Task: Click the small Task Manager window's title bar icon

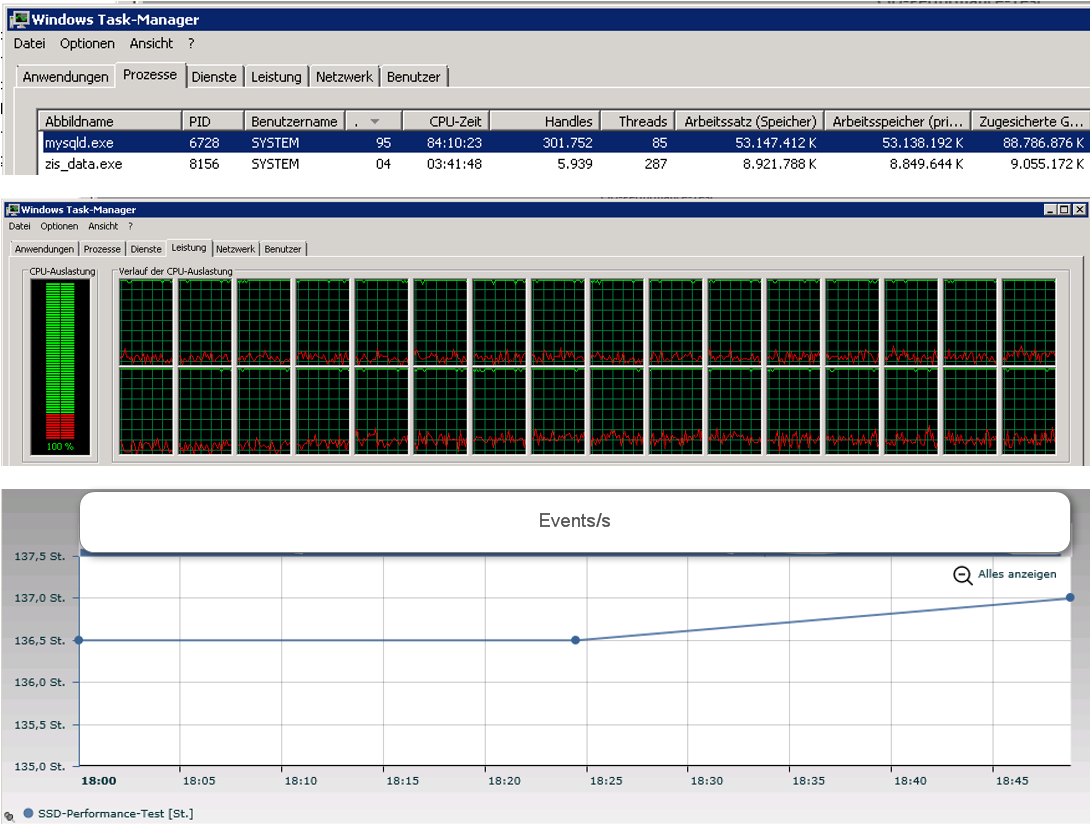Action: tap(11, 210)
